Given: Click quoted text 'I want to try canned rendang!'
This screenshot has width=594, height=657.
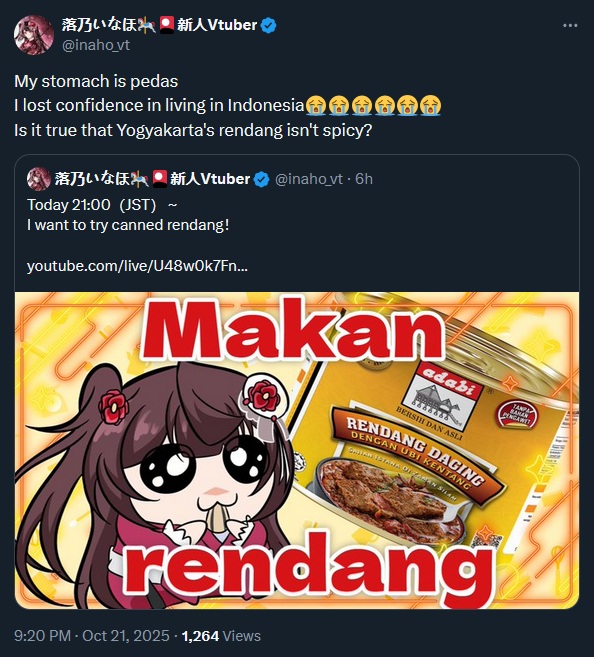Looking at the screenshot, I should click(128, 225).
